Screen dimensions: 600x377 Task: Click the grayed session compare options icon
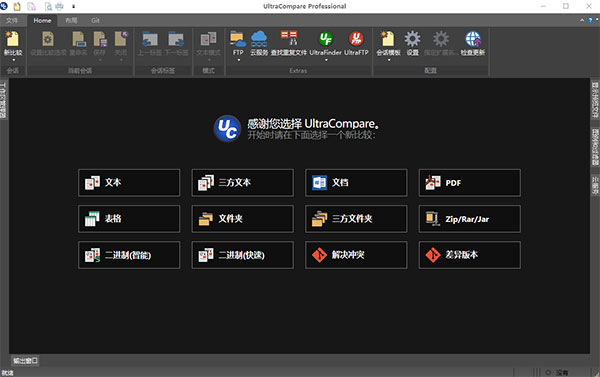click(48, 39)
